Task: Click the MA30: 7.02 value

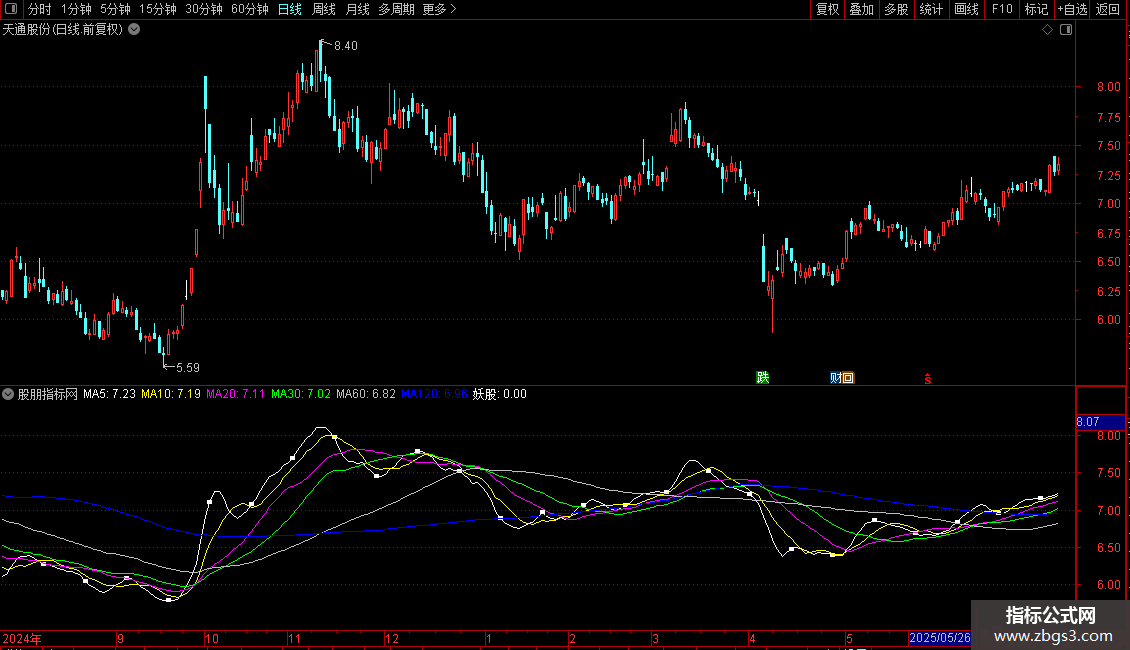Action: coord(301,394)
